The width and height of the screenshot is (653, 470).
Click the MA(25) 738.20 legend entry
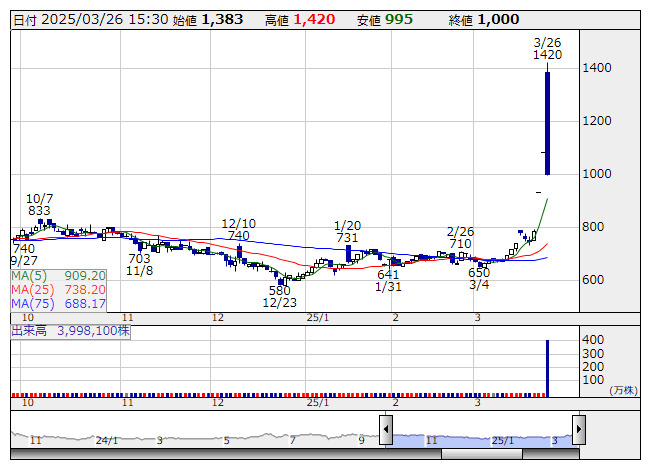coord(58,289)
